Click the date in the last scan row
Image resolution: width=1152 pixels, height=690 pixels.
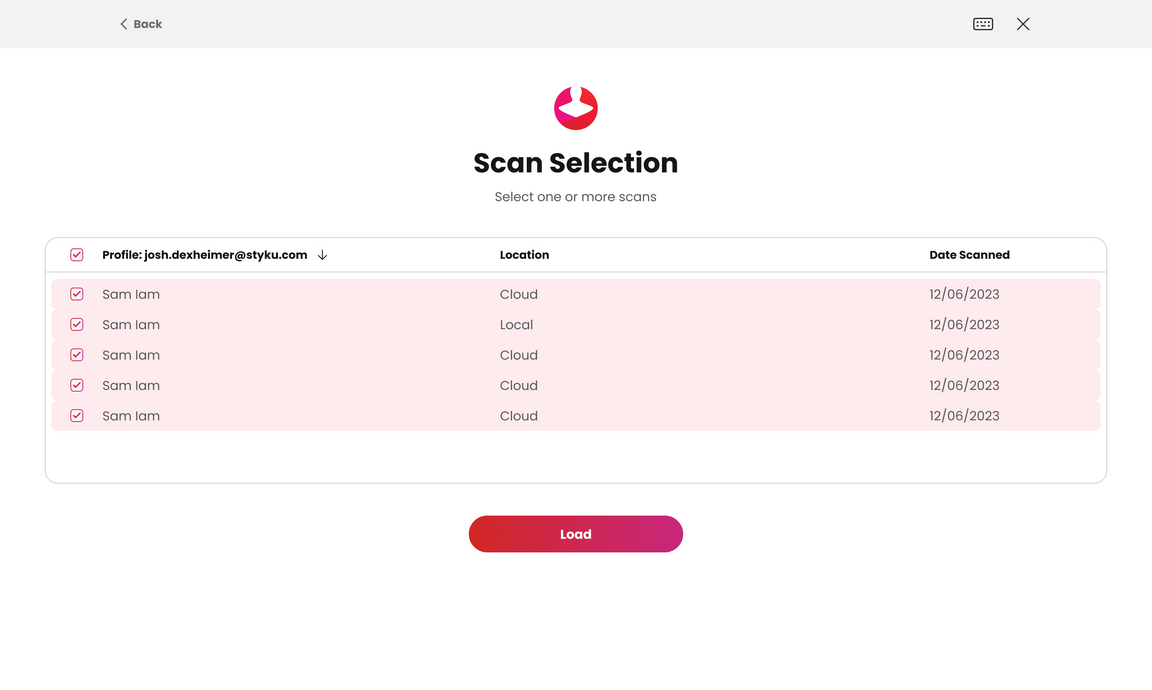coord(964,416)
